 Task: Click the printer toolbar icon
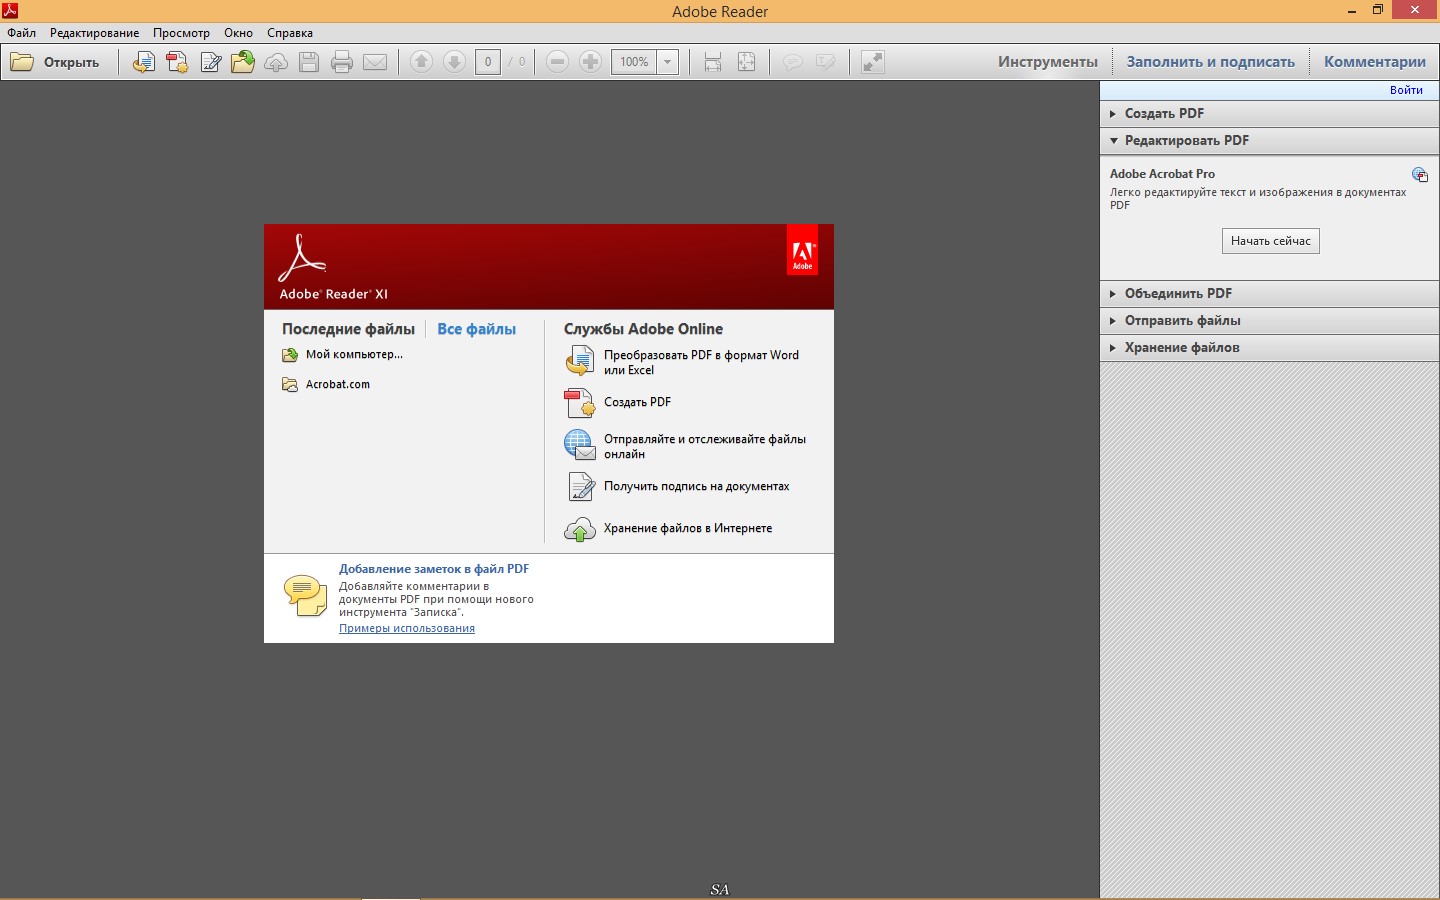pyautogui.click(x=342, y=62)
